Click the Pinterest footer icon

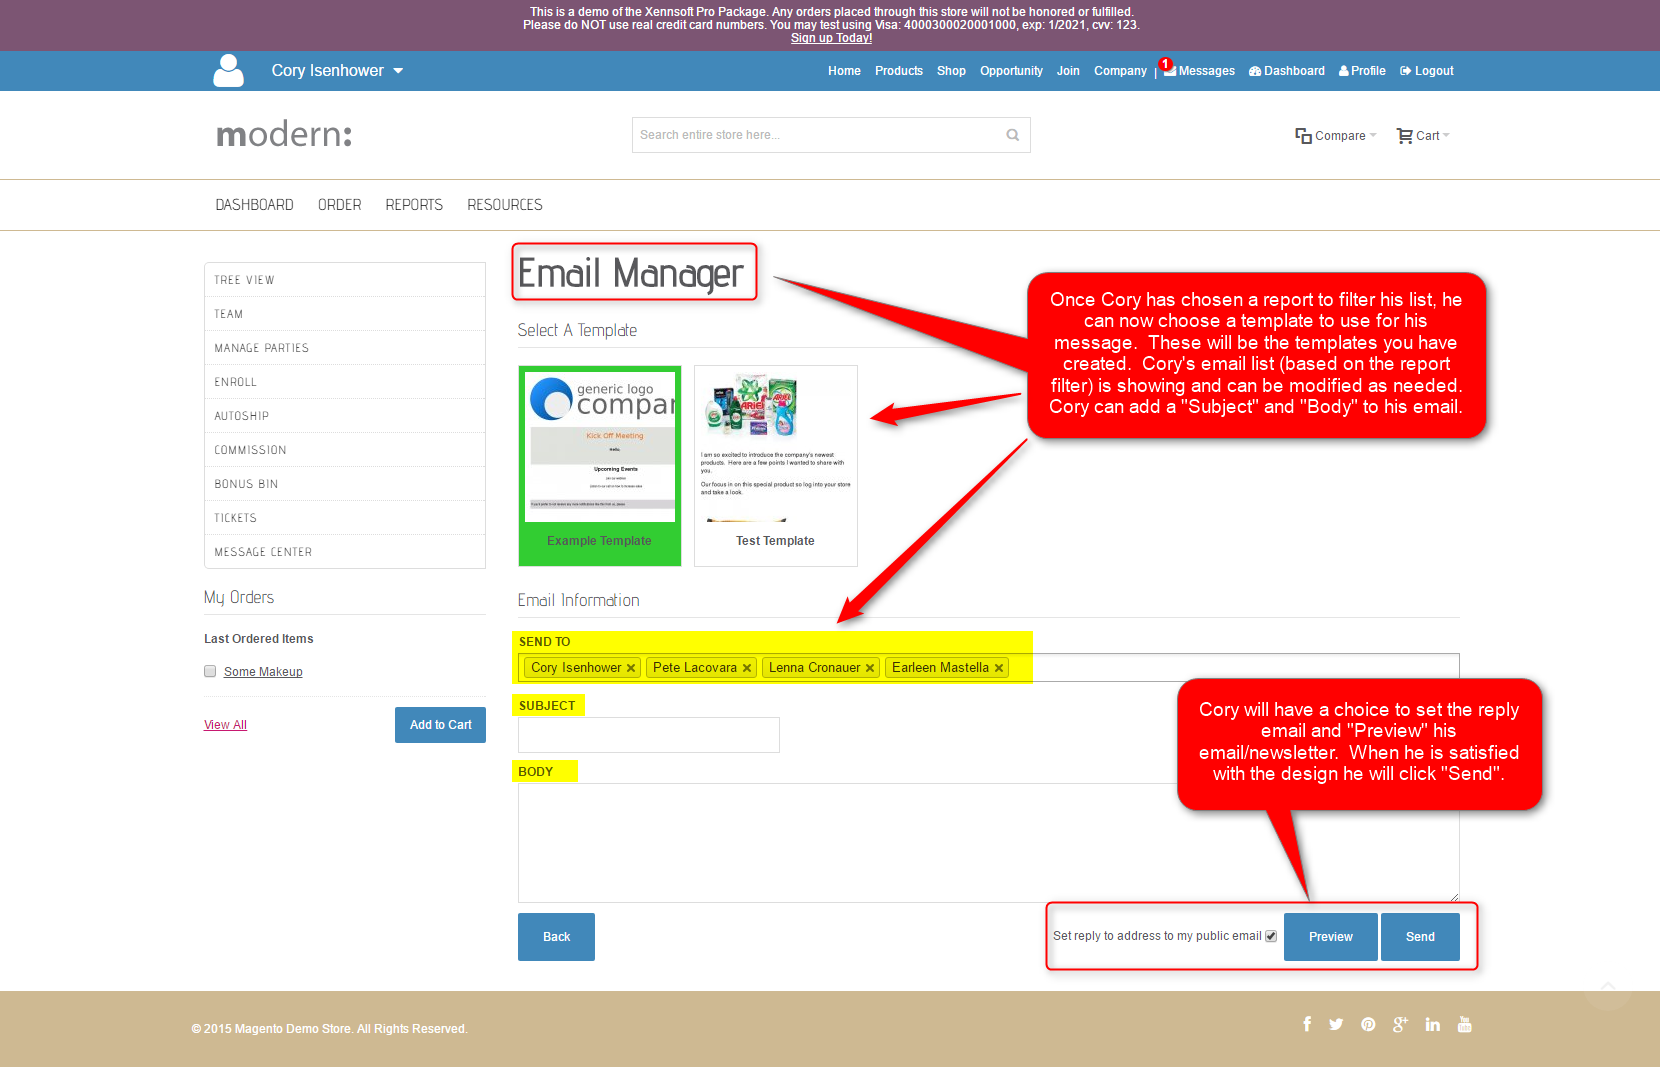1368,1024
